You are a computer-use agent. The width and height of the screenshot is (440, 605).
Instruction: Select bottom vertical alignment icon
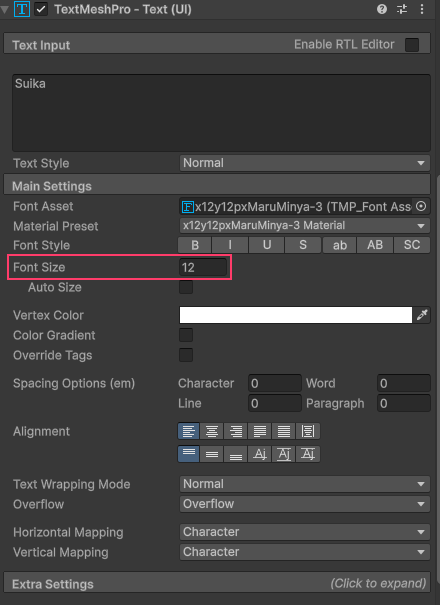point(235,454)
